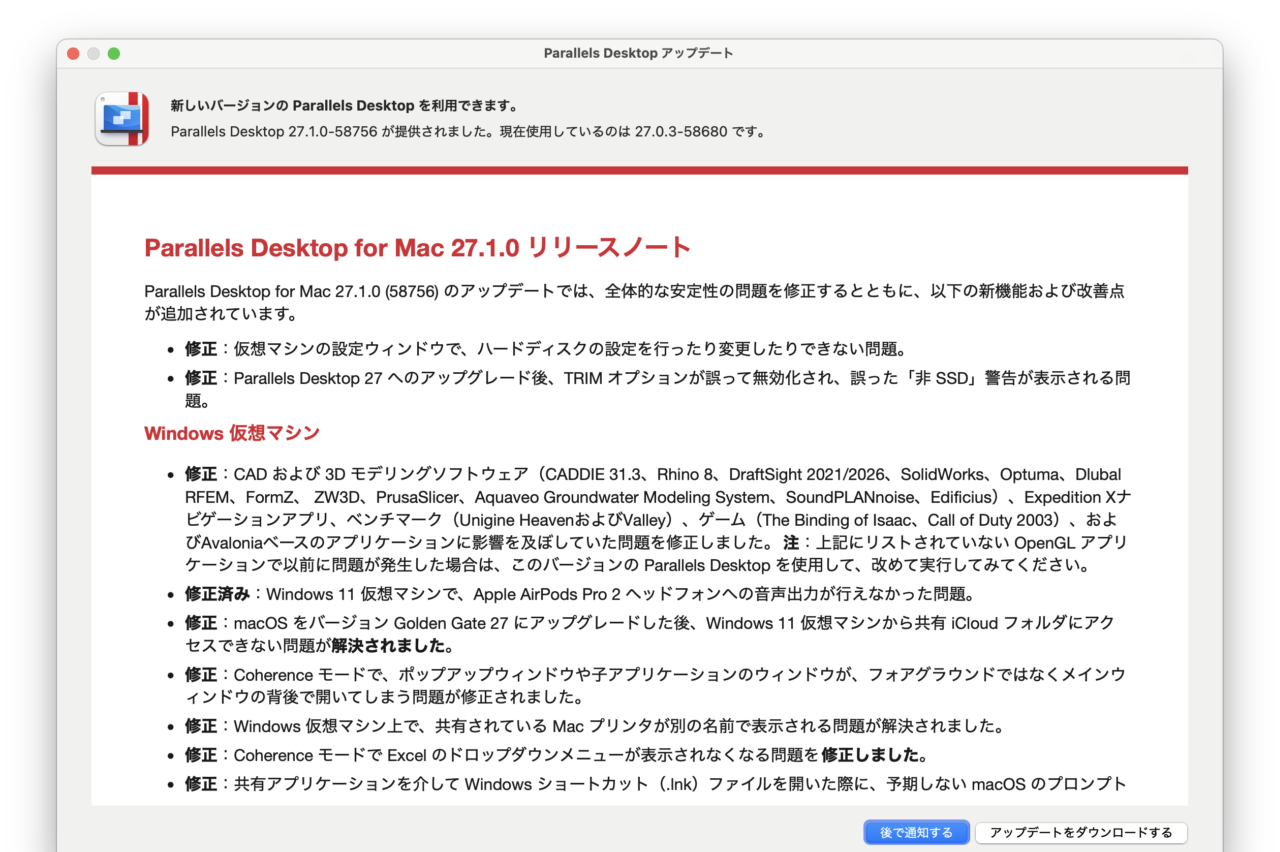
Task: Click the window title Parallels Desktop アップデート
Action: [639, 53]
